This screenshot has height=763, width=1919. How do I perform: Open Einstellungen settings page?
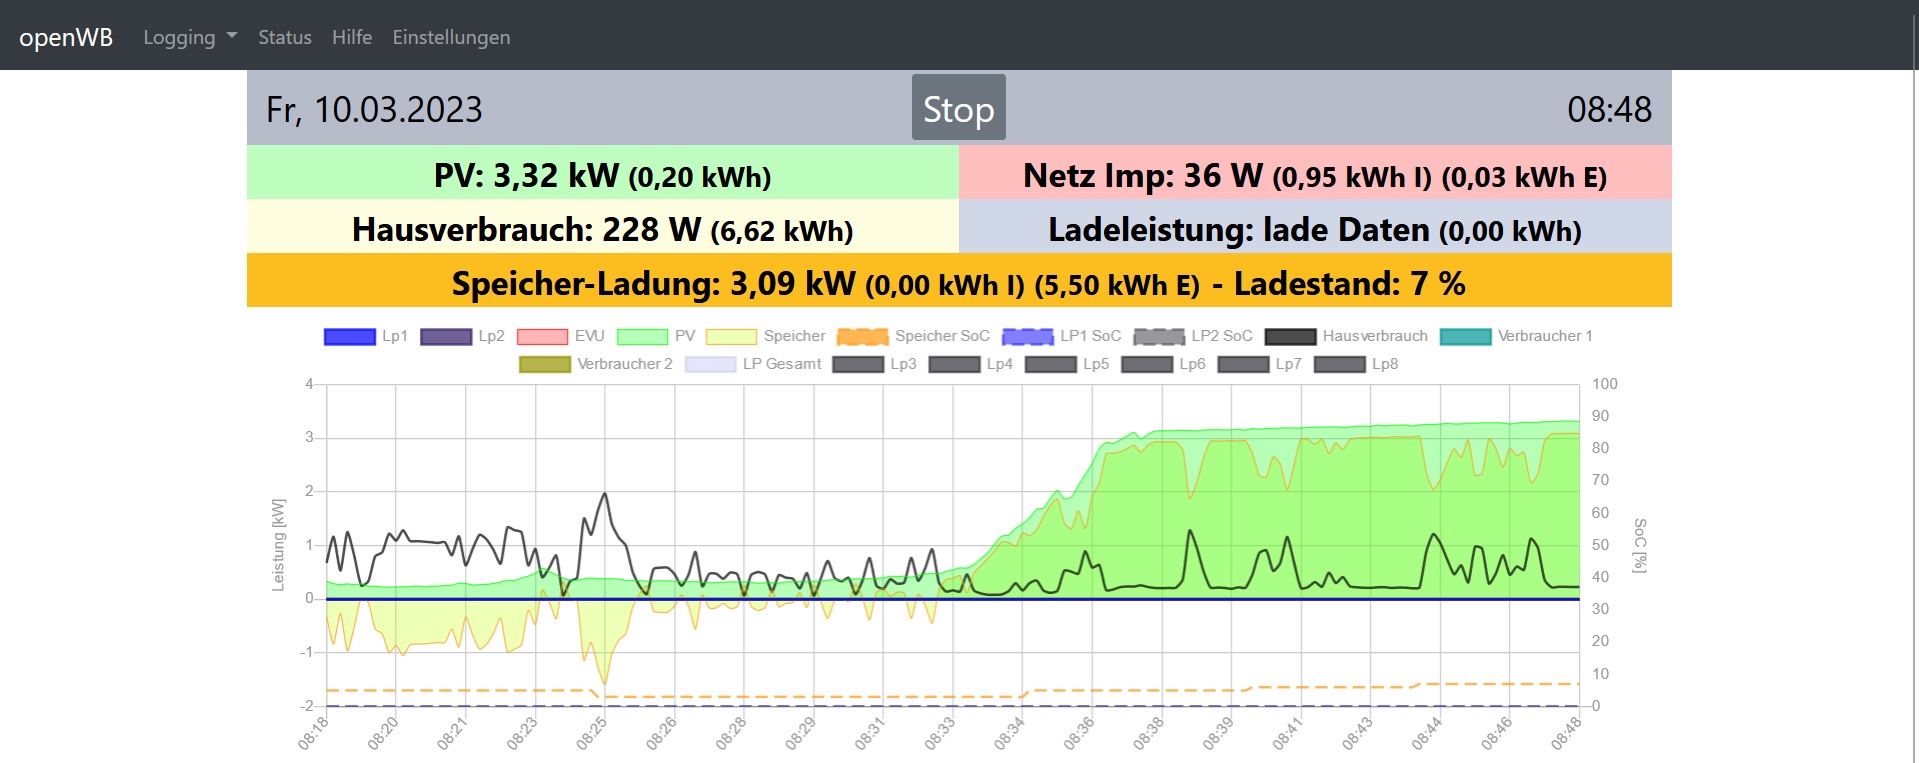451,37
